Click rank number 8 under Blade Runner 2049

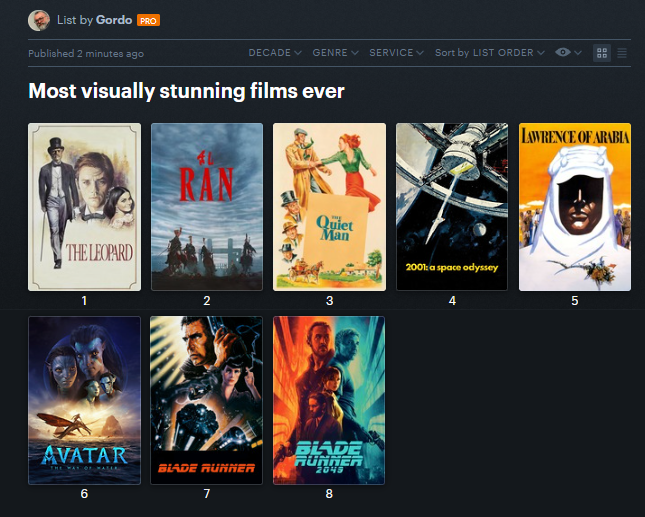pos(329,494)
